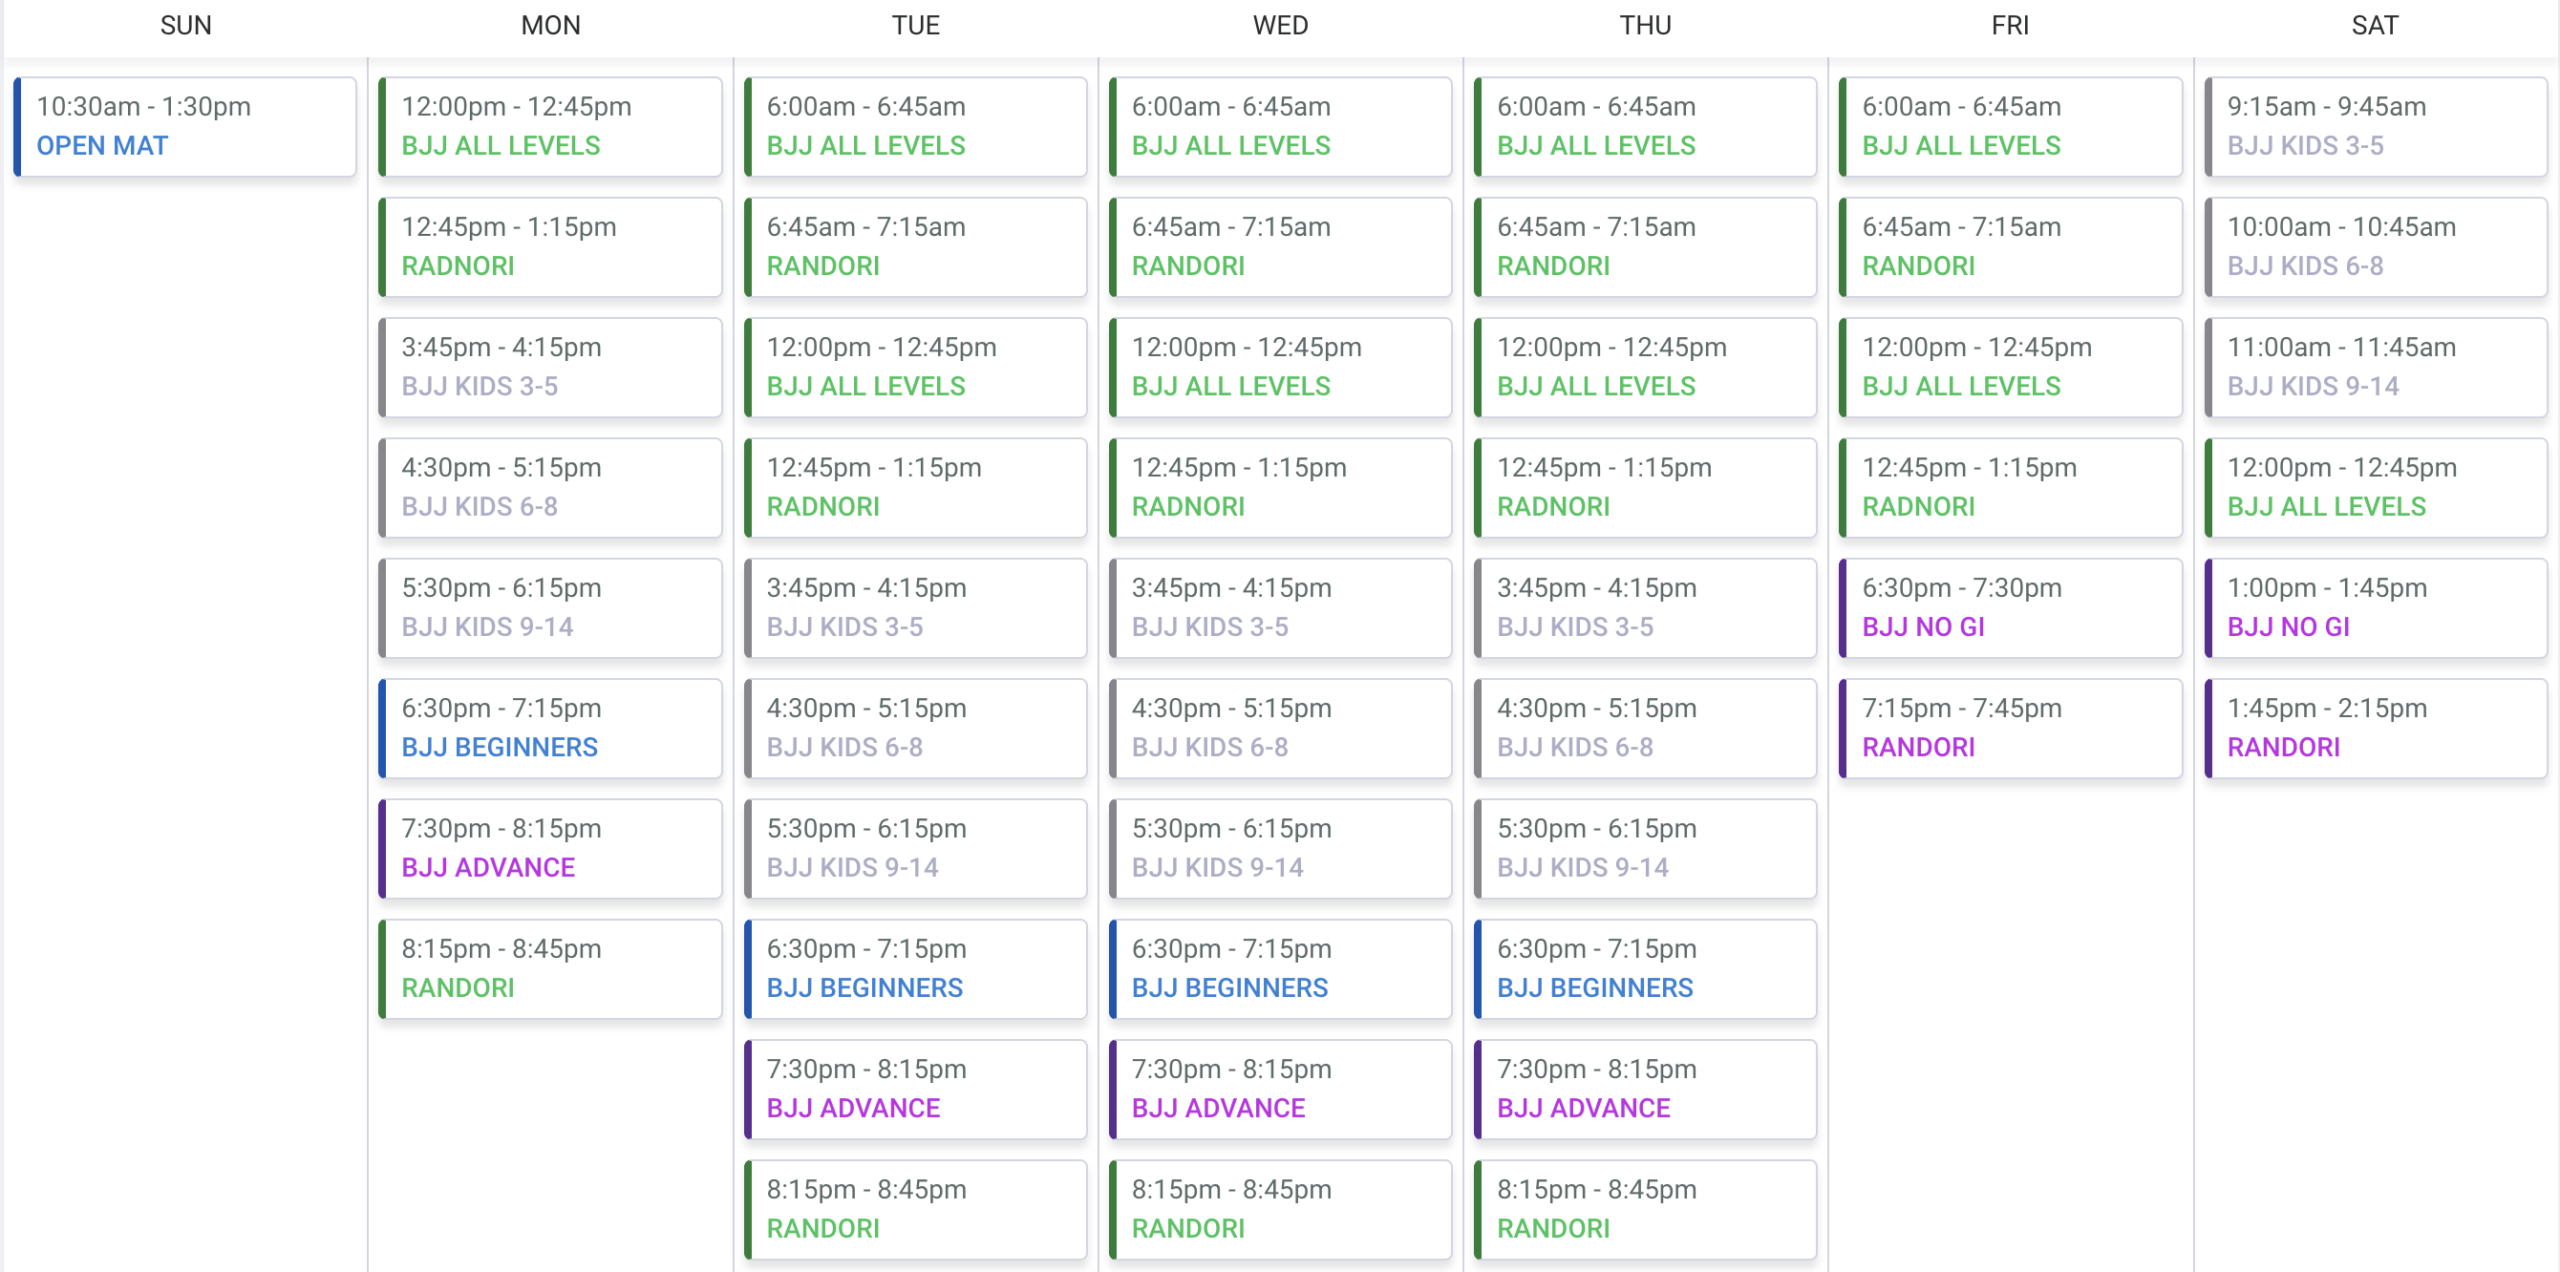Select Tuesday 8:15pm RANDORI card
Image resolution: width=2560 pixels, height=1272 pixels.
(x=915, y=1209)
